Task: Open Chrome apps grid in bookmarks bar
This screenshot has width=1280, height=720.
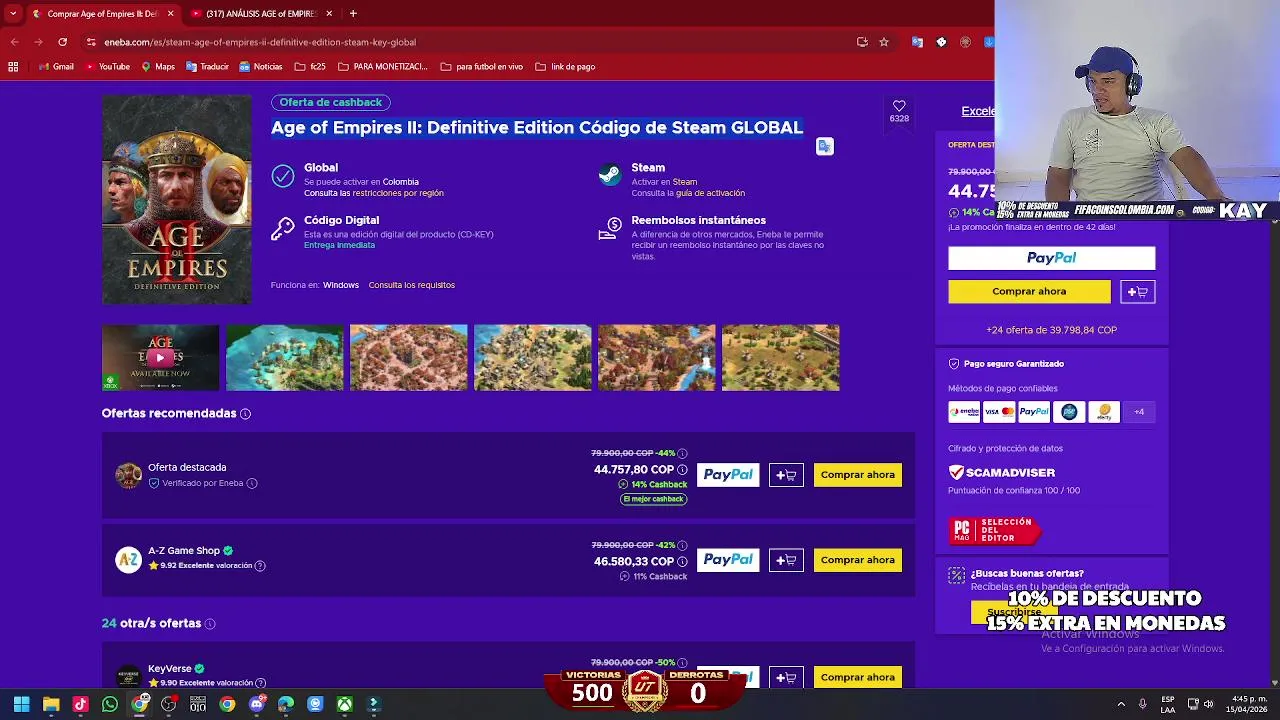Action: tap(13, 67)
